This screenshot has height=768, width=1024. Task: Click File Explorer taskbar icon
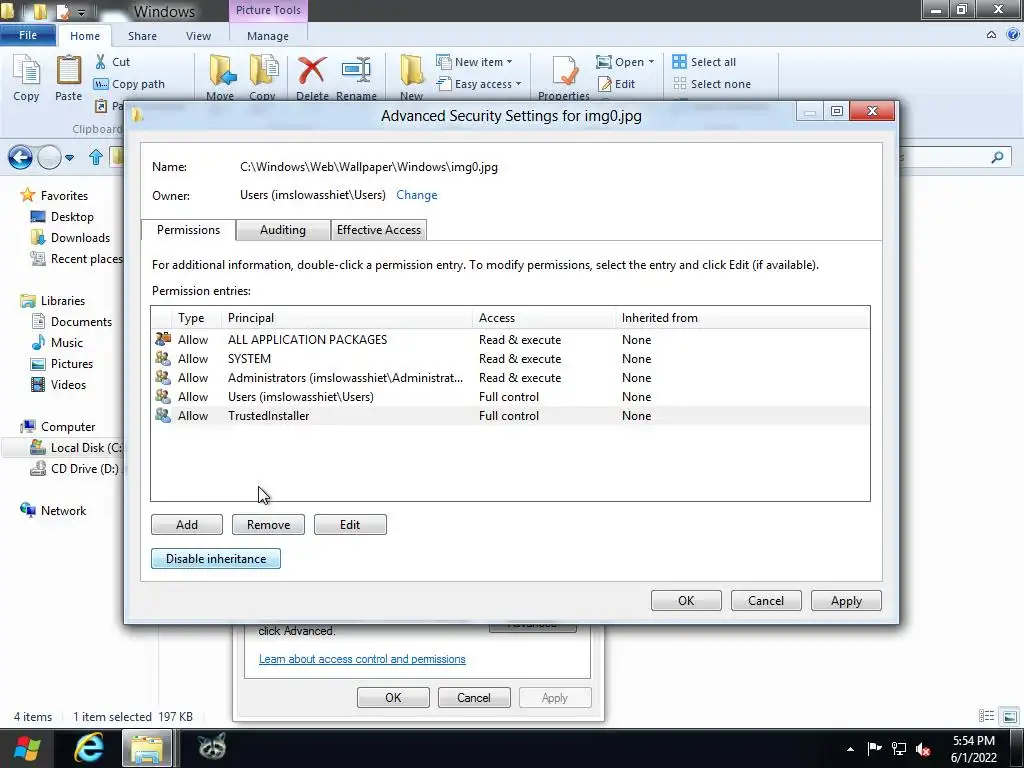coord(148,748)
